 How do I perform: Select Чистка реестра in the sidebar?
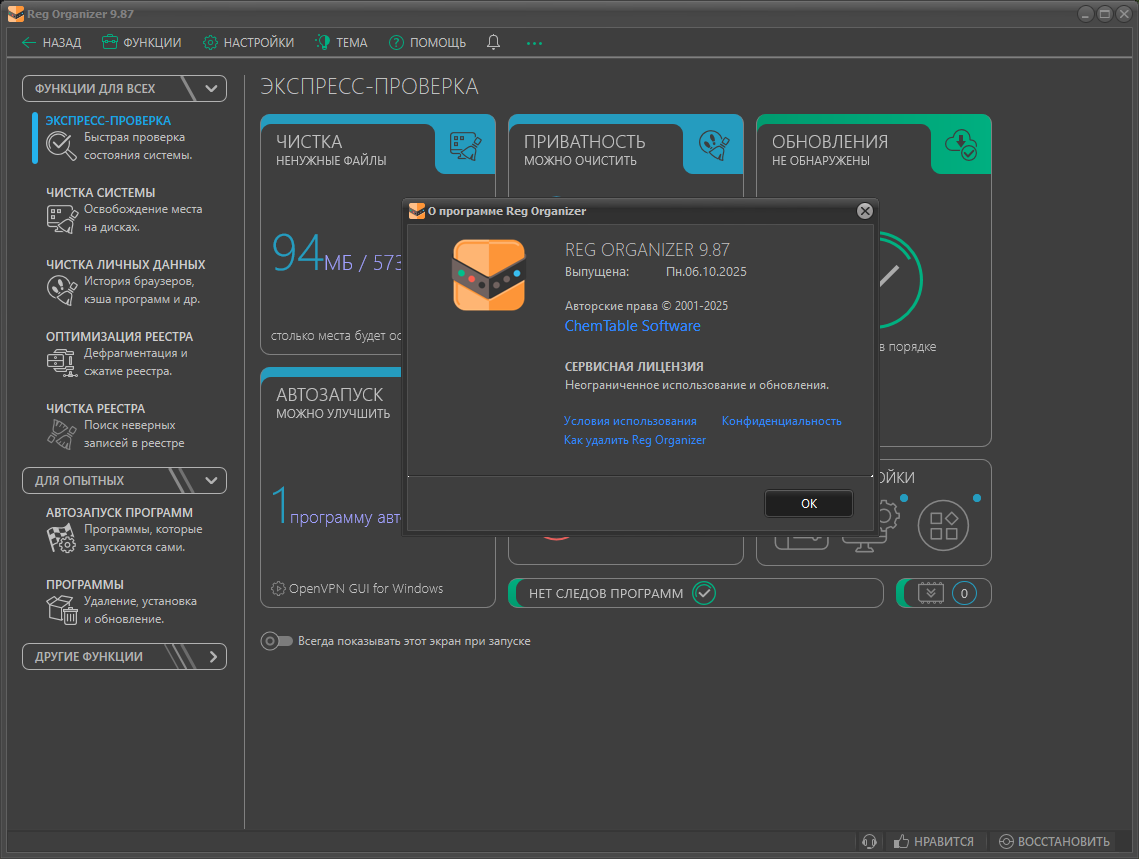95,408
